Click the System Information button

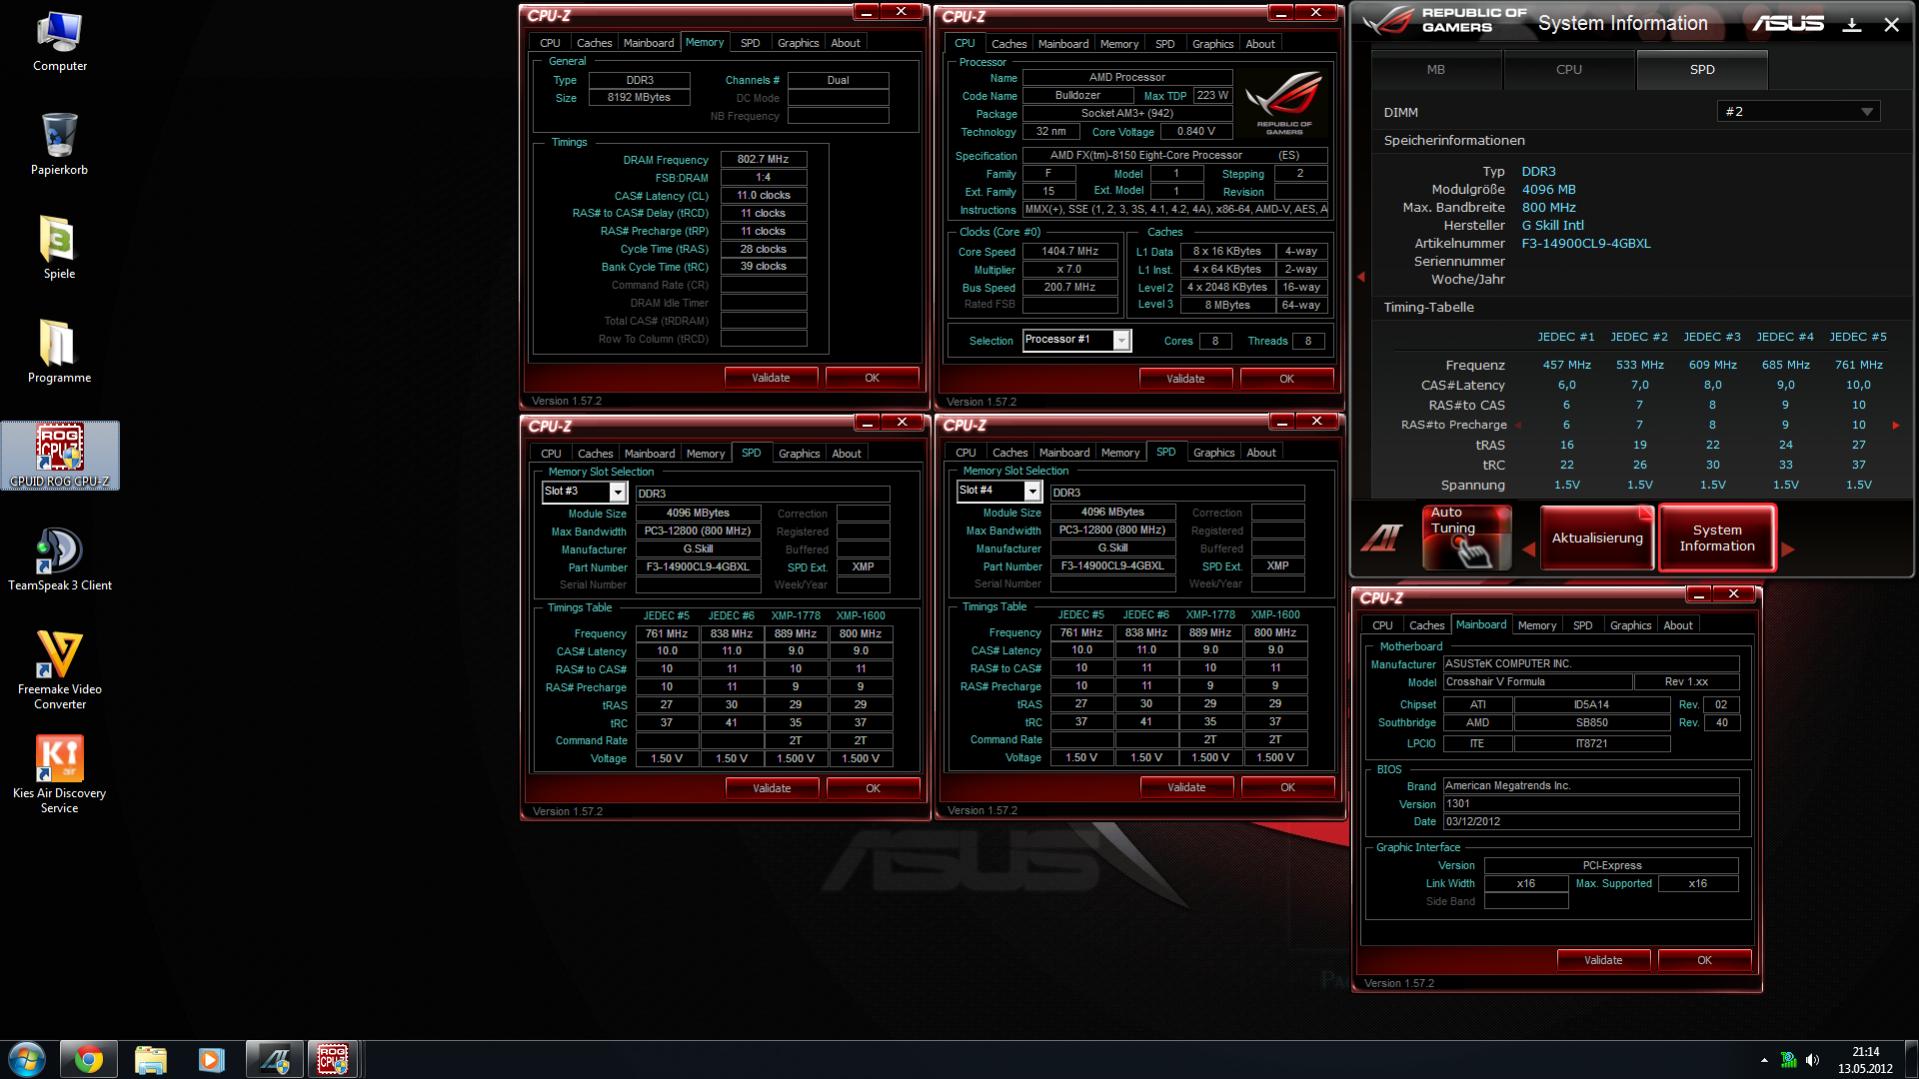tap(1717, 539)
